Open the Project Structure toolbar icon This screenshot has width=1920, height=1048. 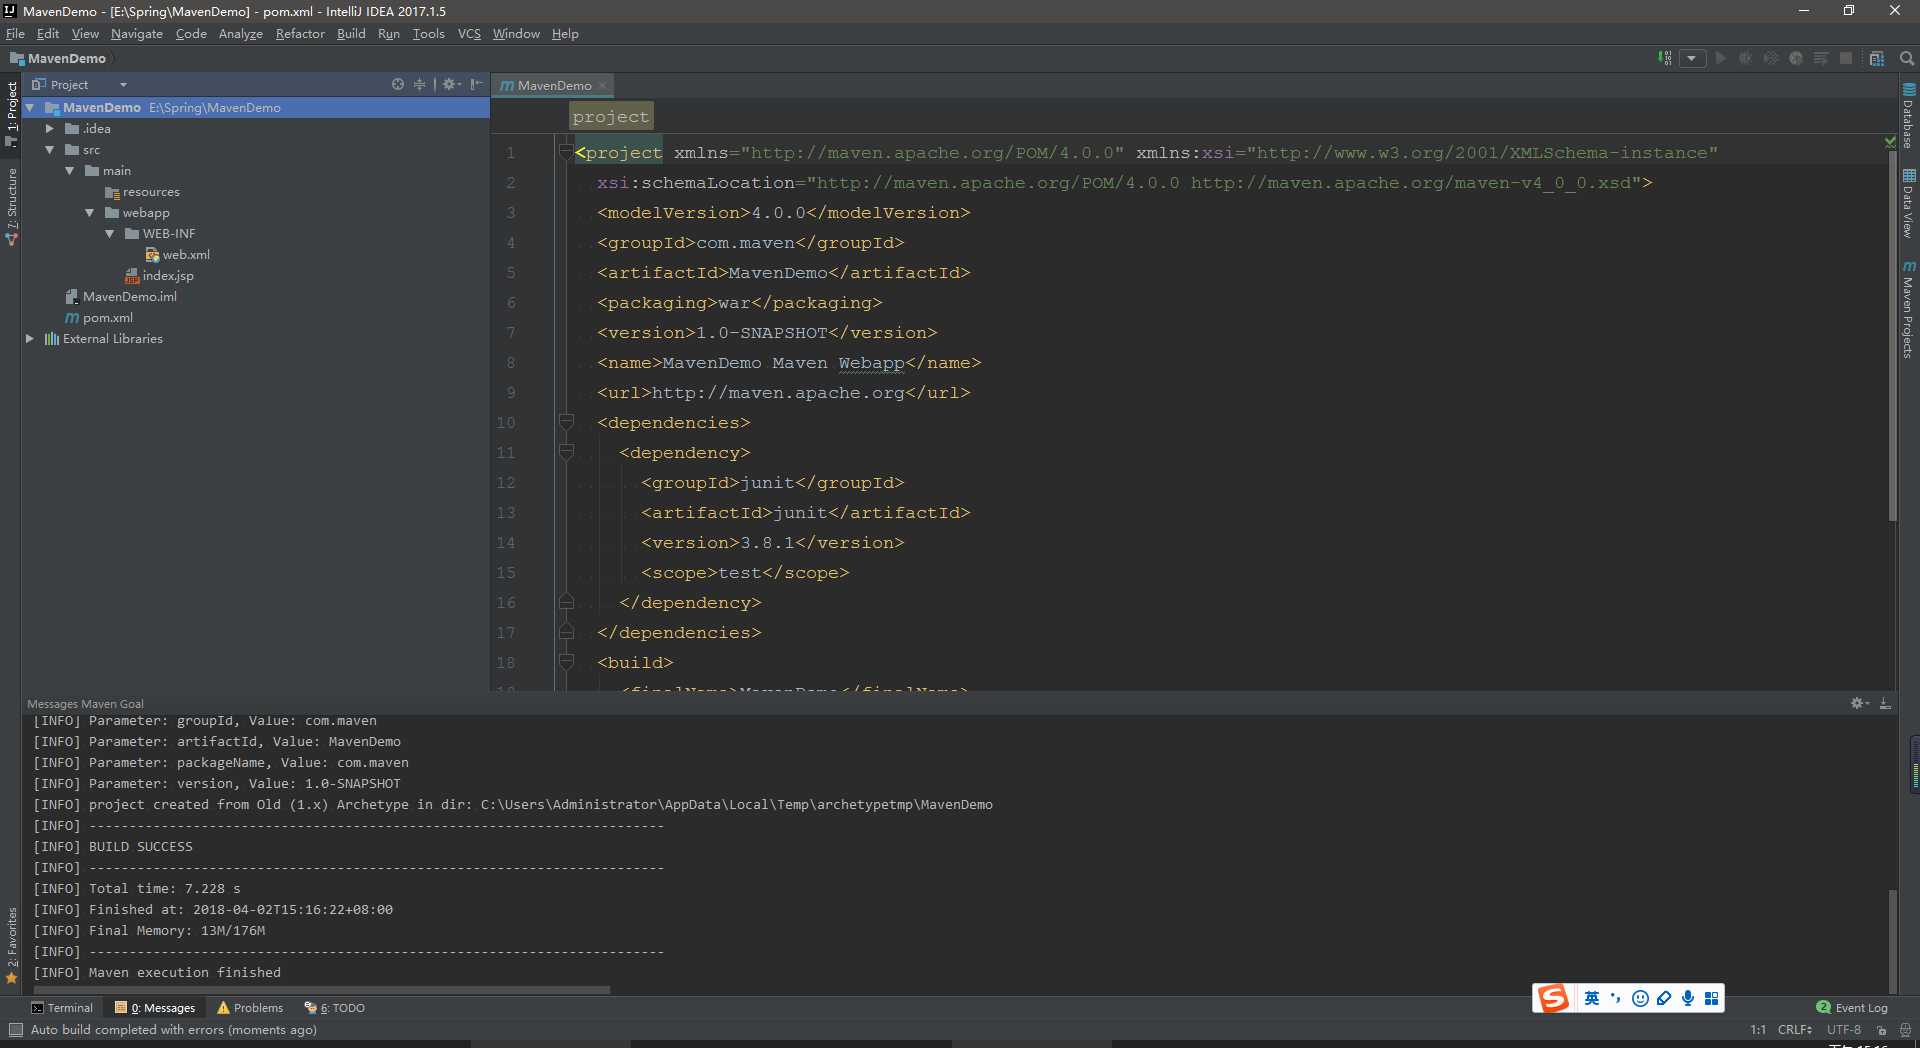tap(1877, 58)
